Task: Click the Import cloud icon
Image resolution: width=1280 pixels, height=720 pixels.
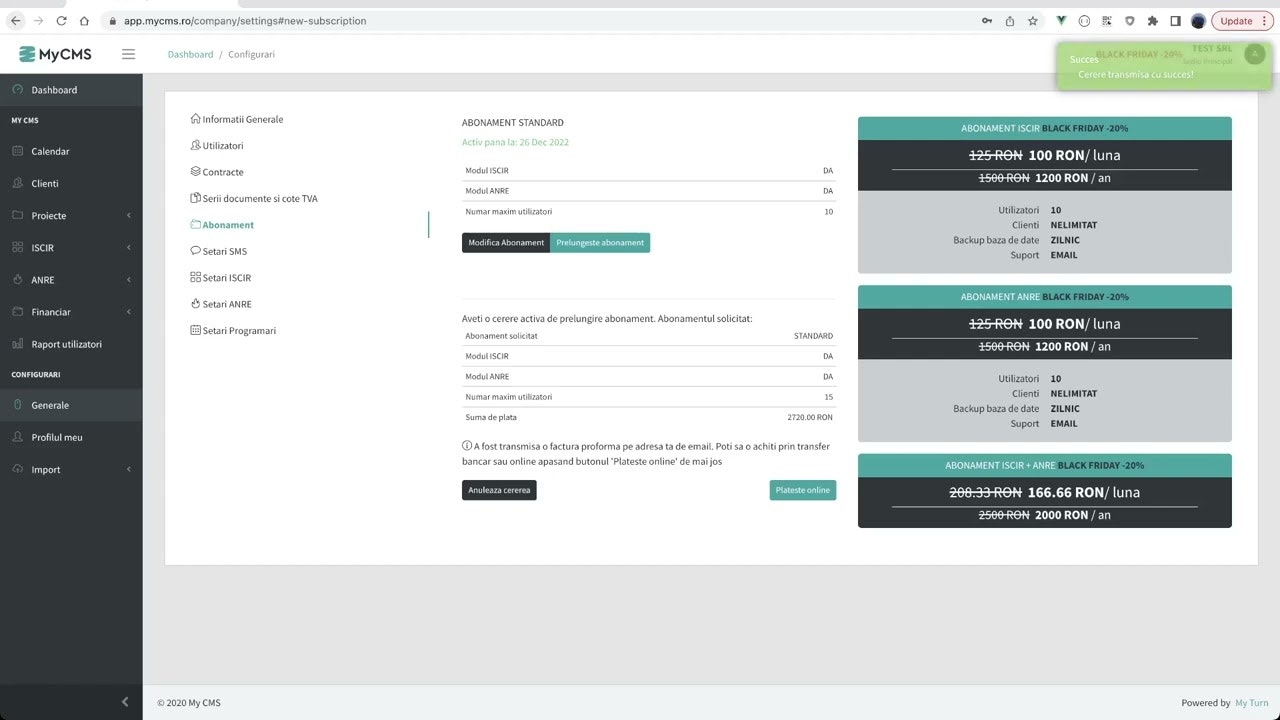Action: pos(18,469)
